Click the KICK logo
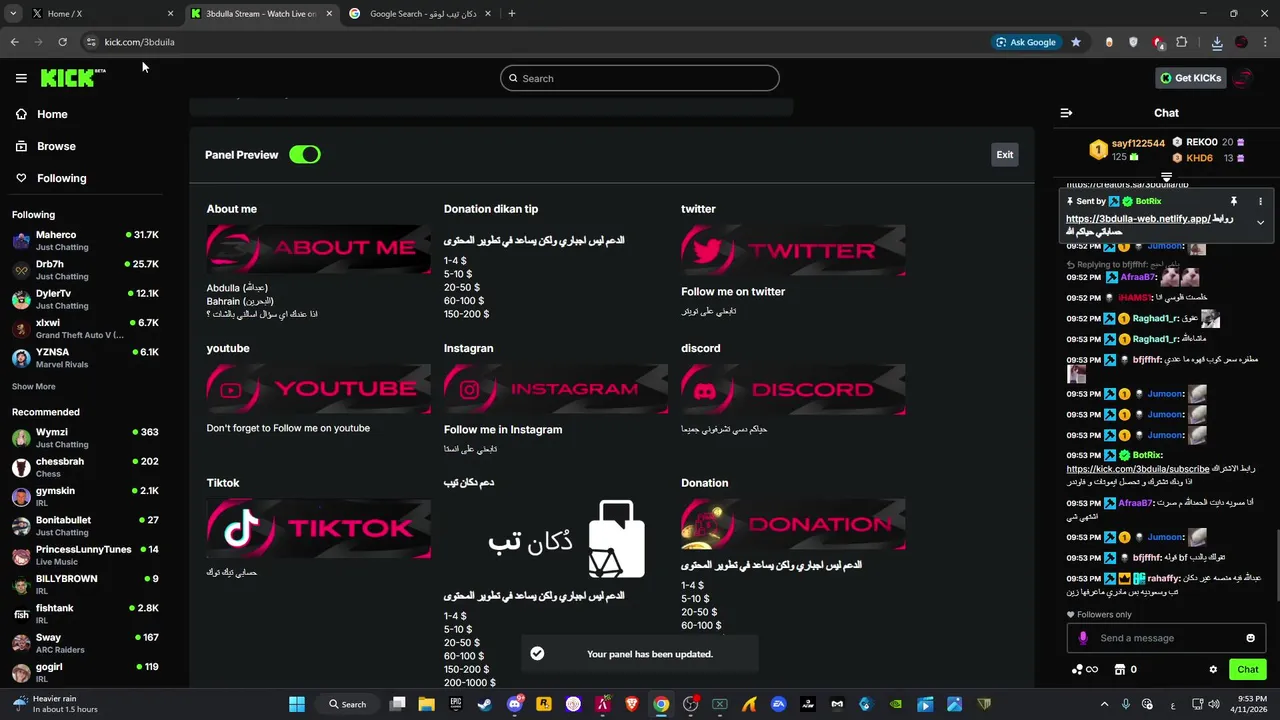The image size is (1280, 720). [72, 78]
